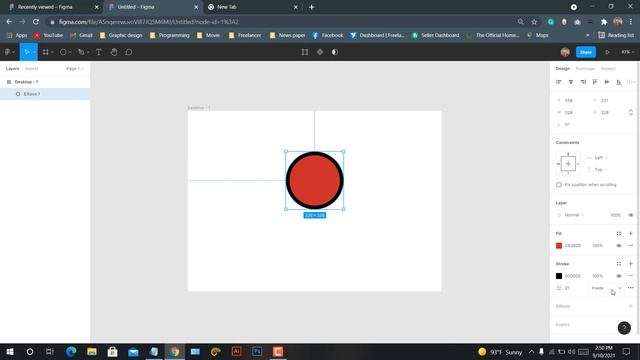This screenshot has height=360, width=640.
Task: Open the Facebook bookmark
Action: (x=328, y=36)
